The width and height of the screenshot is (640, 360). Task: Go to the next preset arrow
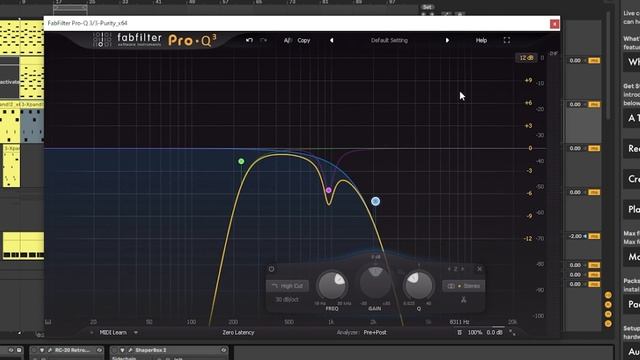pos(447,40)
